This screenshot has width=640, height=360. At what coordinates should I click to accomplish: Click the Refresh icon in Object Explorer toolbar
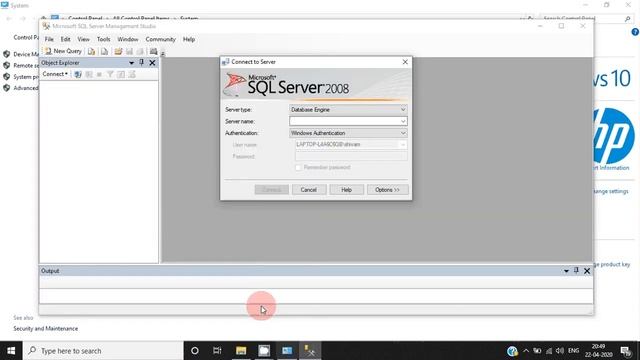pyautogui.click(x=121, y=74)
